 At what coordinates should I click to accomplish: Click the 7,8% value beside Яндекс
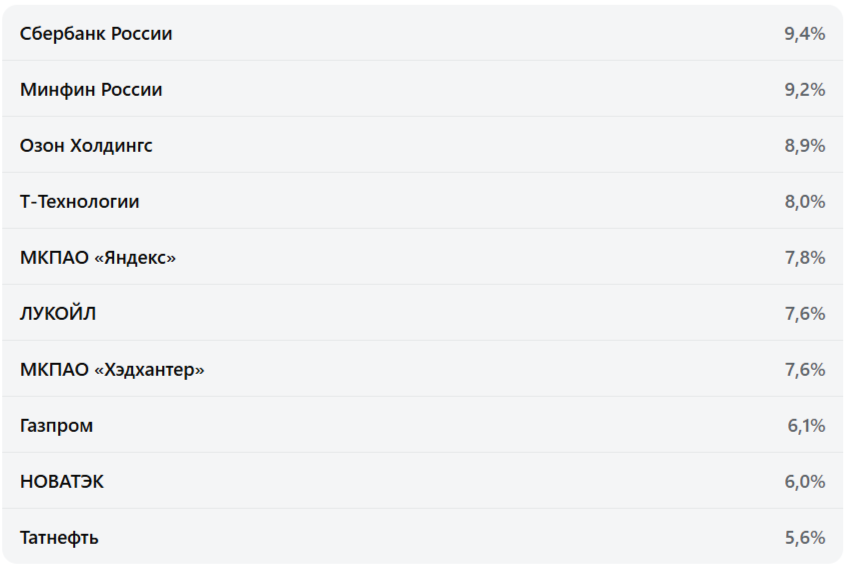(805, 258)
